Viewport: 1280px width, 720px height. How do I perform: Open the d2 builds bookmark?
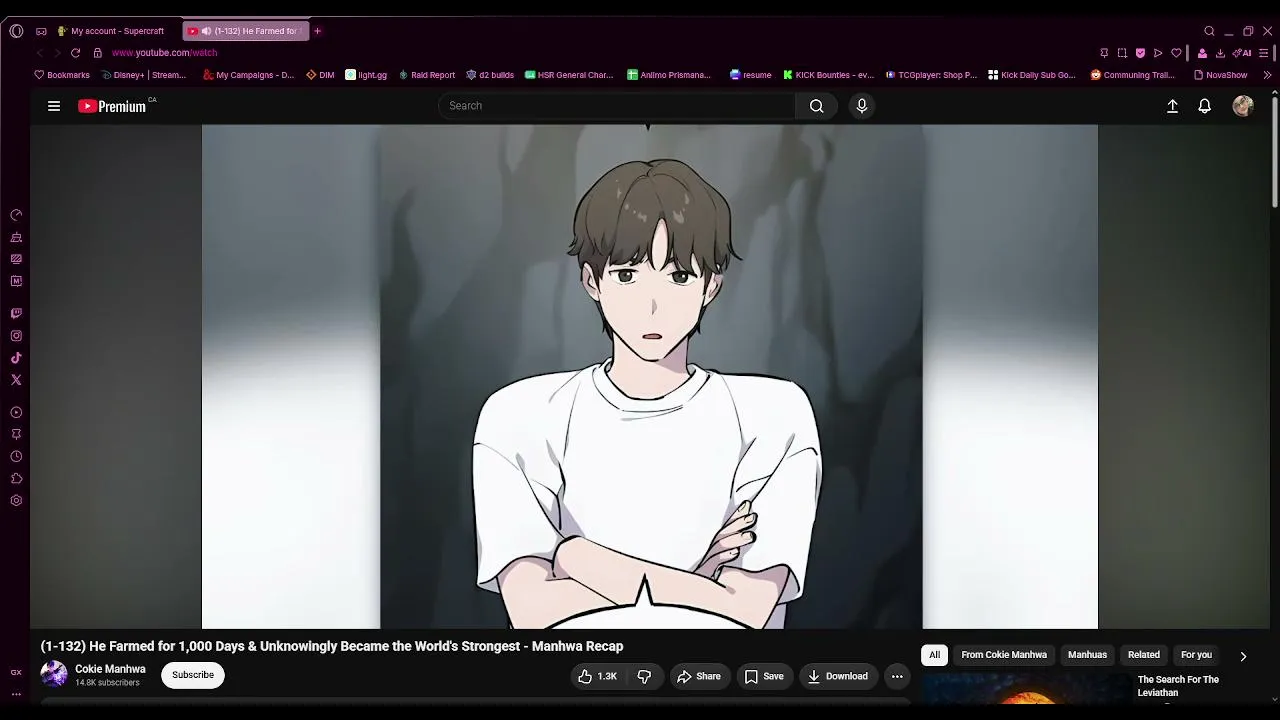(x=490, y=75)
